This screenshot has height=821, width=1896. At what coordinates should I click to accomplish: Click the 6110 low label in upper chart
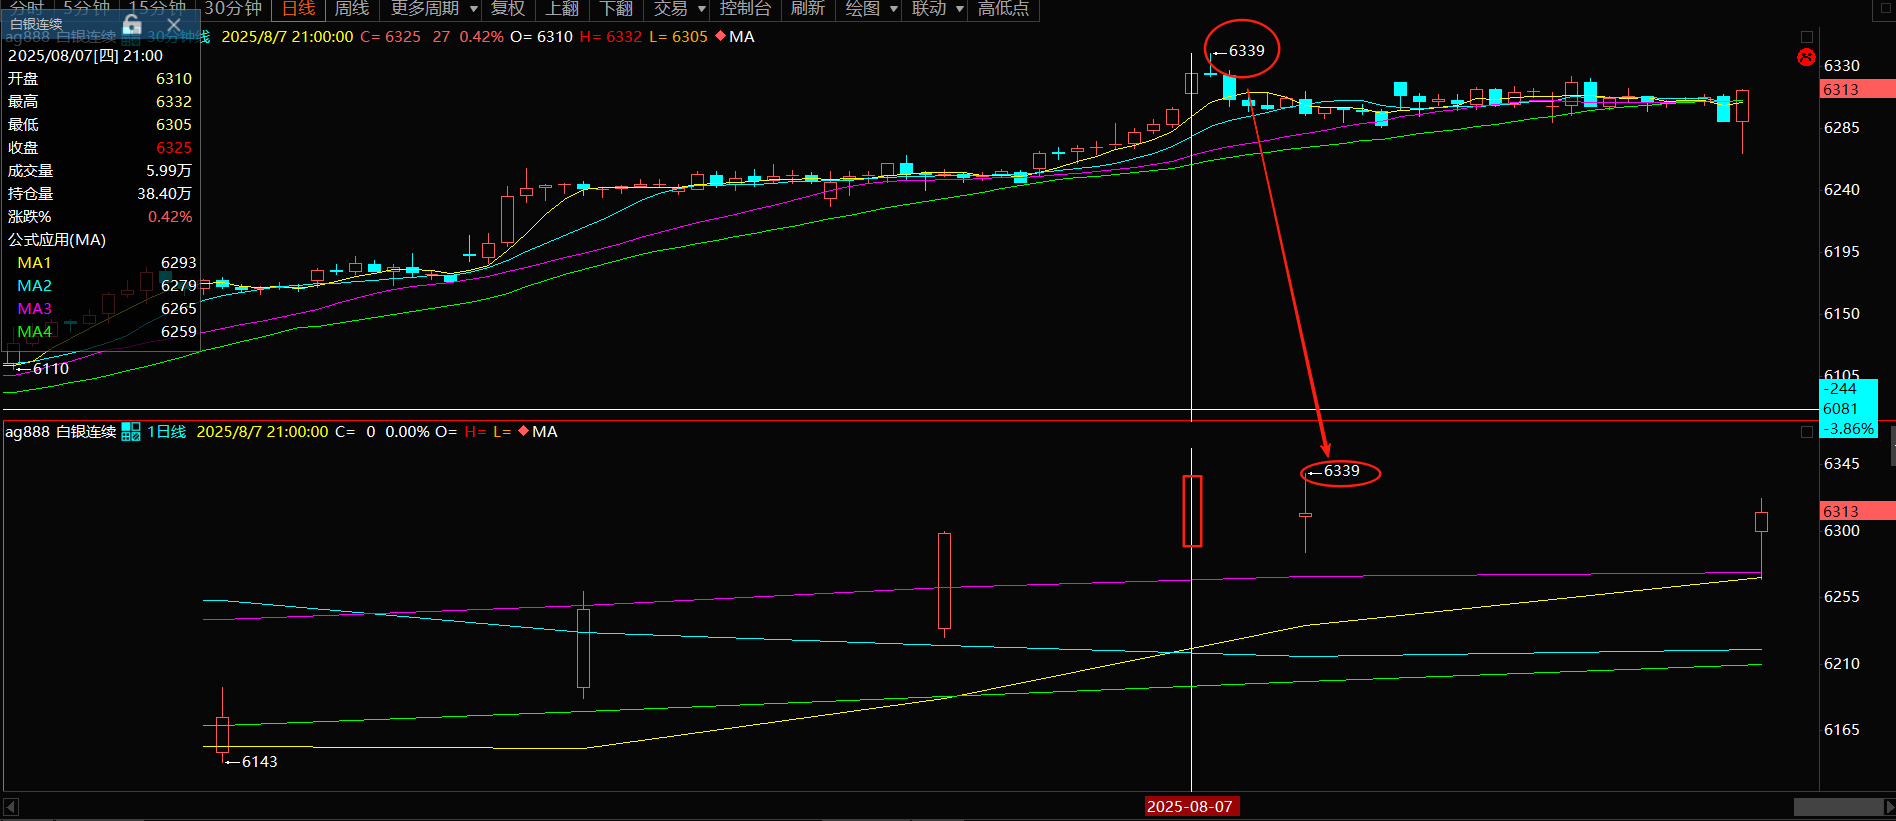coord(50,369)
